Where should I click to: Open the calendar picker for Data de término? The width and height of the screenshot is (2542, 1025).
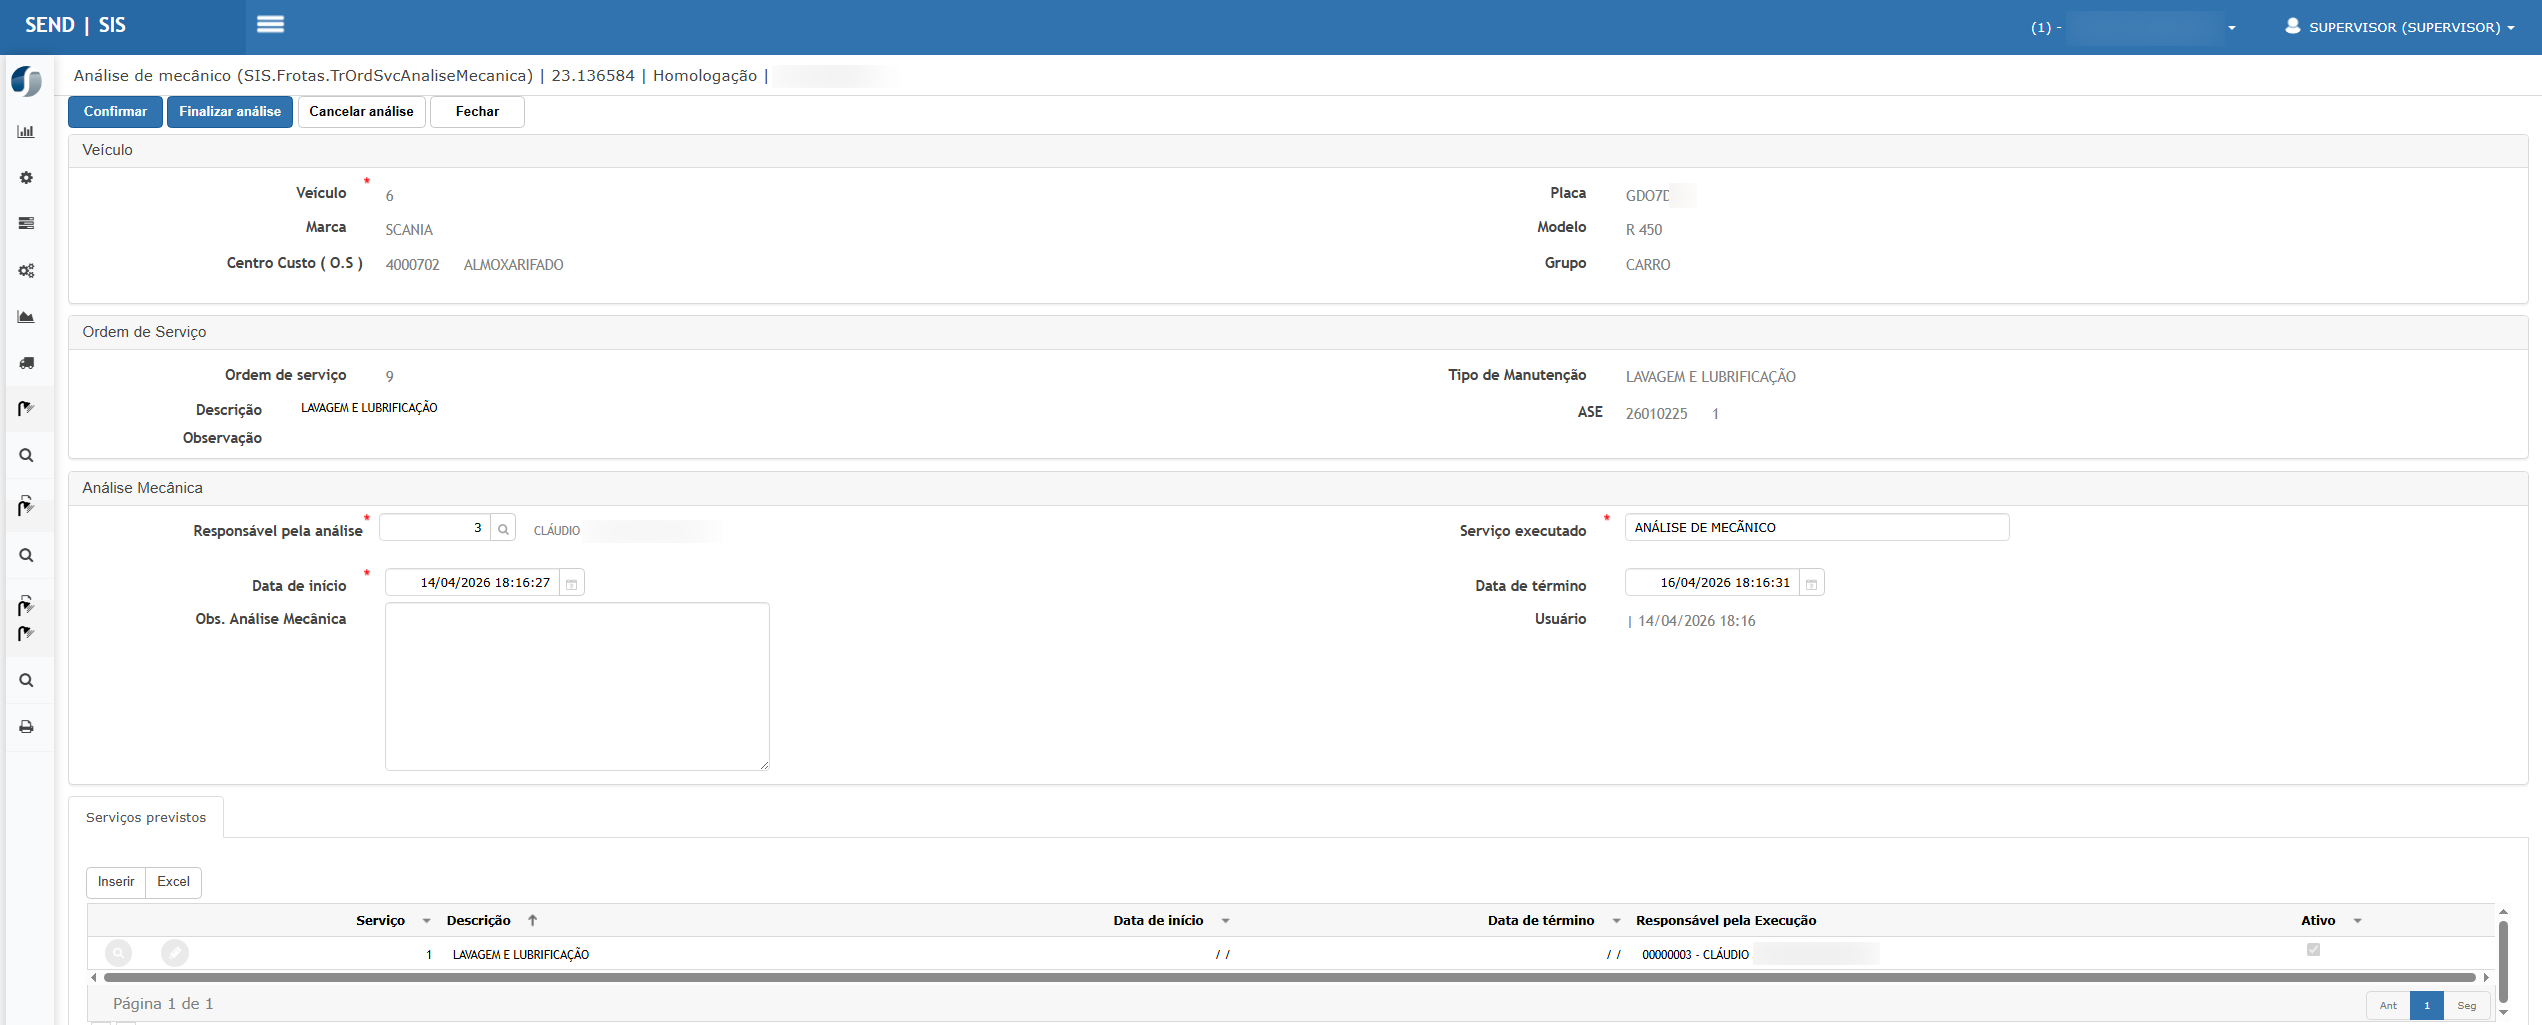tap(1811, 584)
